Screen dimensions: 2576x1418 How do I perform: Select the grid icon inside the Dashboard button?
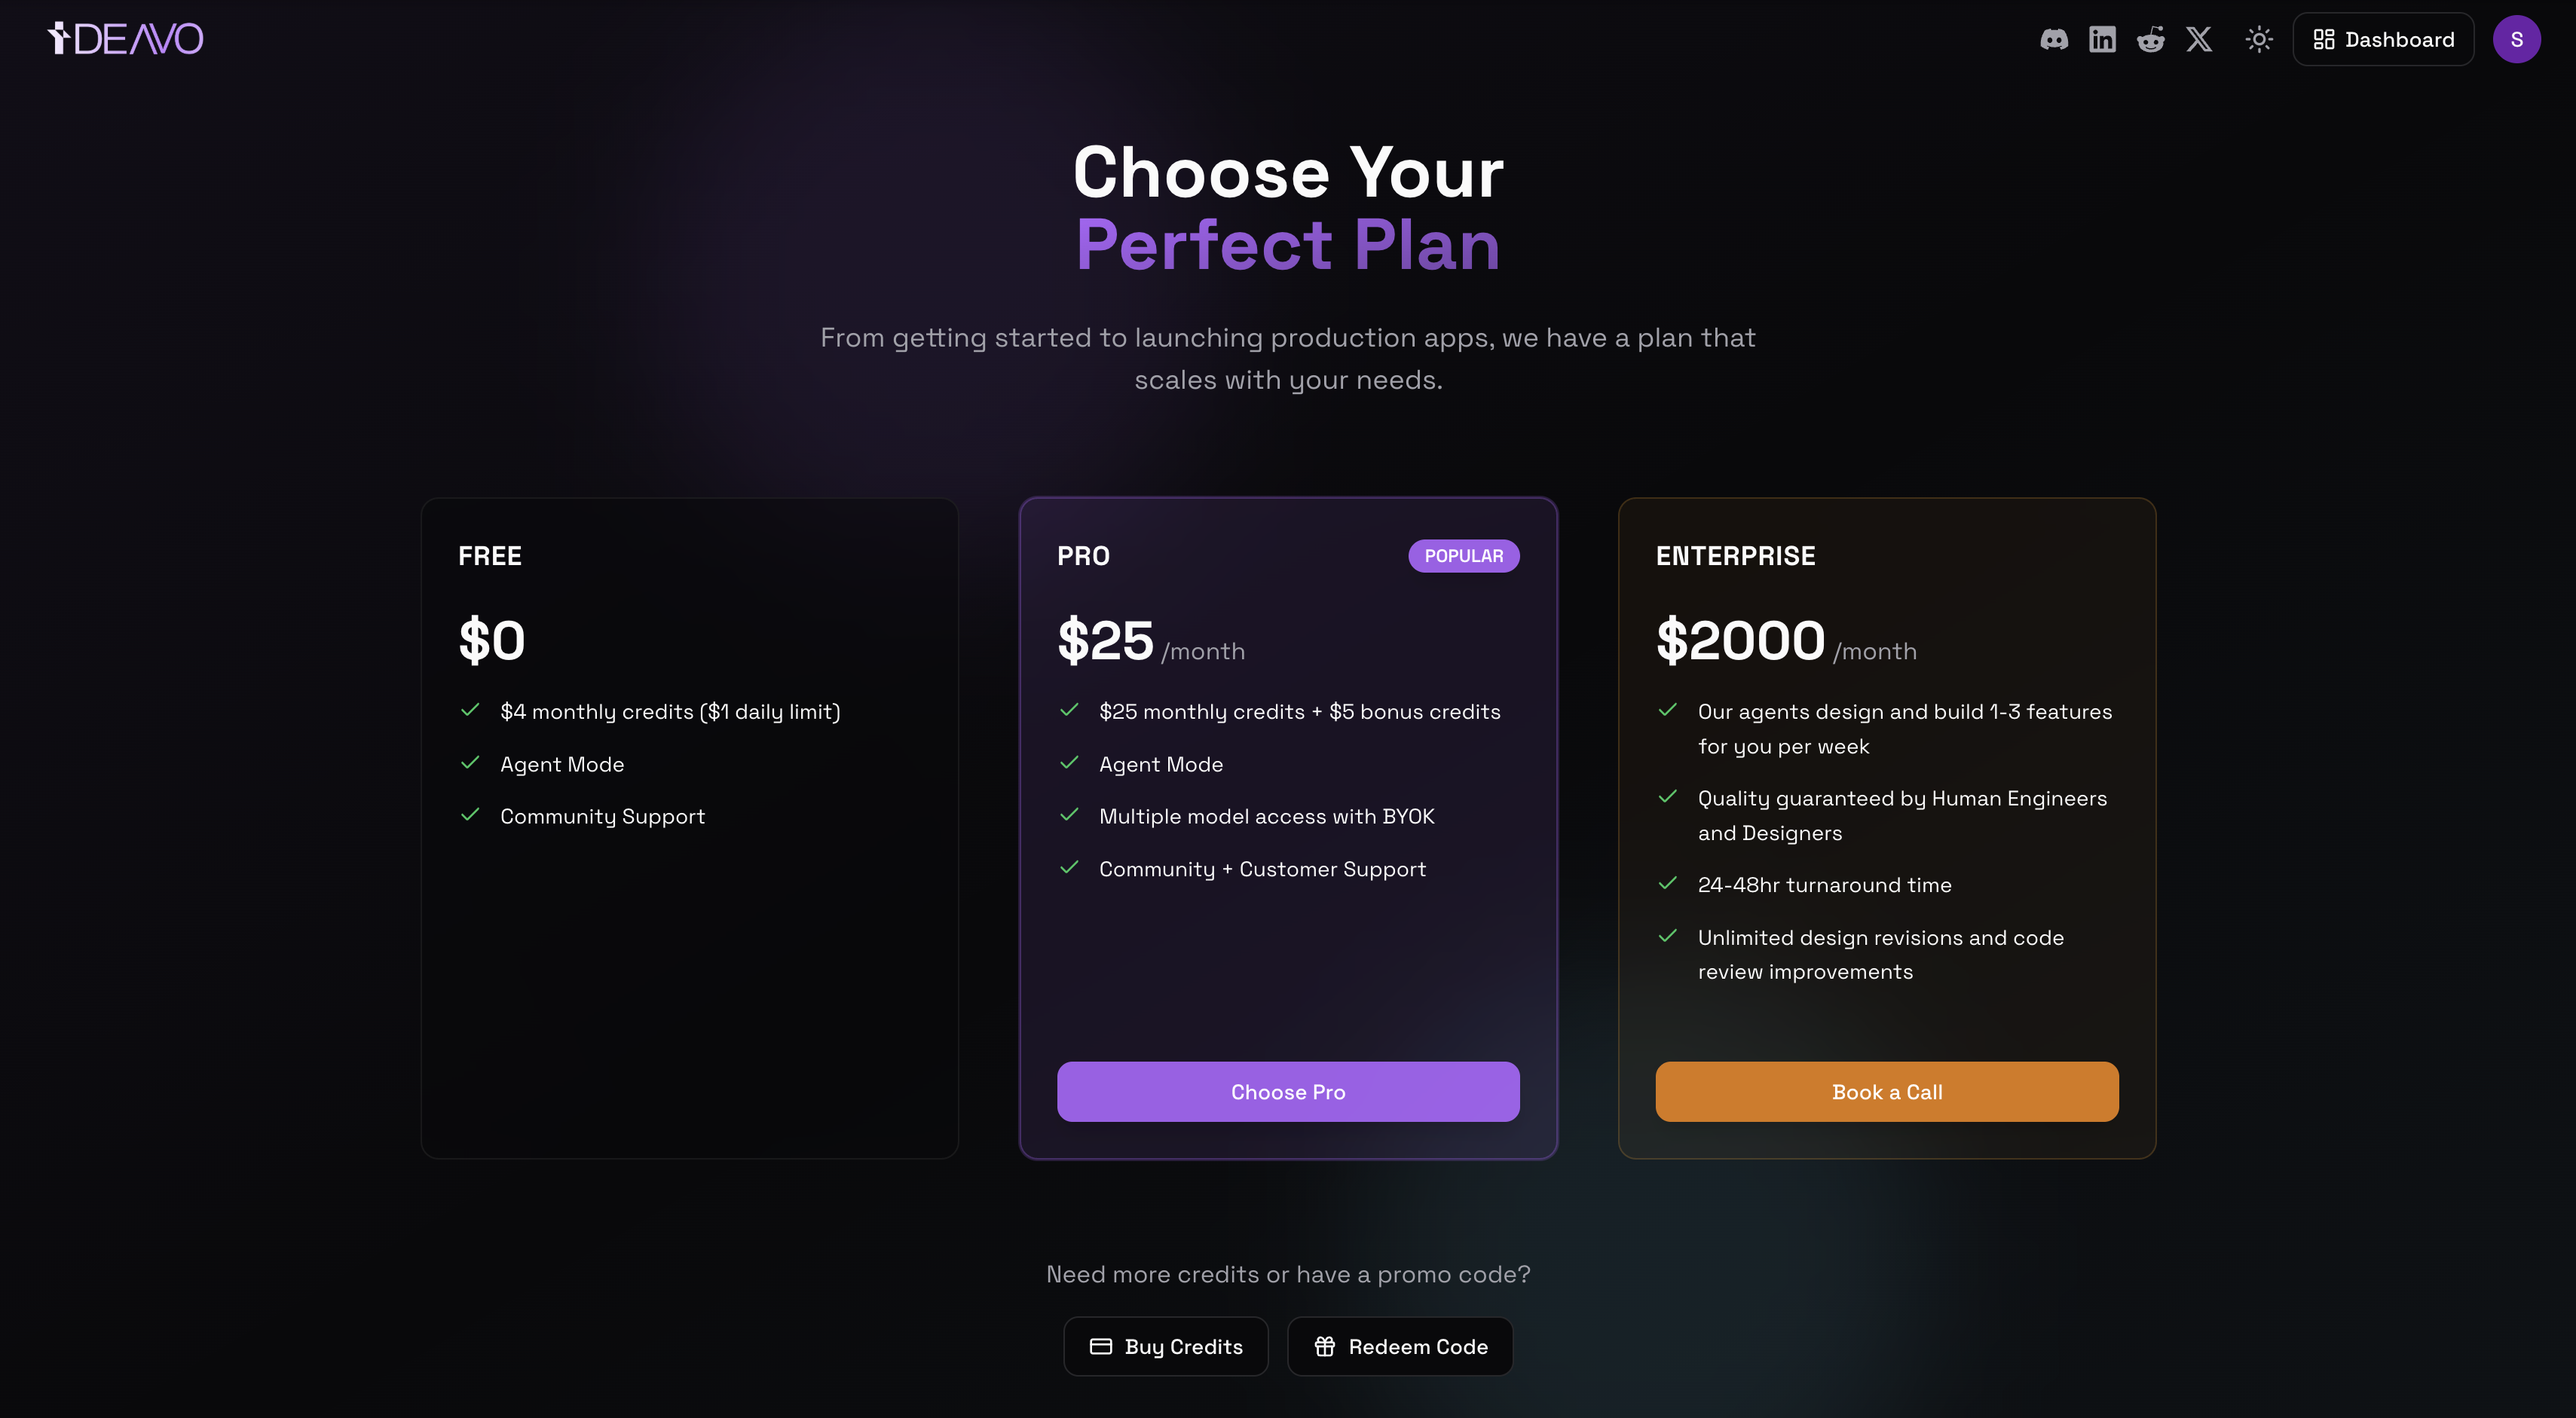(2324, 39)
